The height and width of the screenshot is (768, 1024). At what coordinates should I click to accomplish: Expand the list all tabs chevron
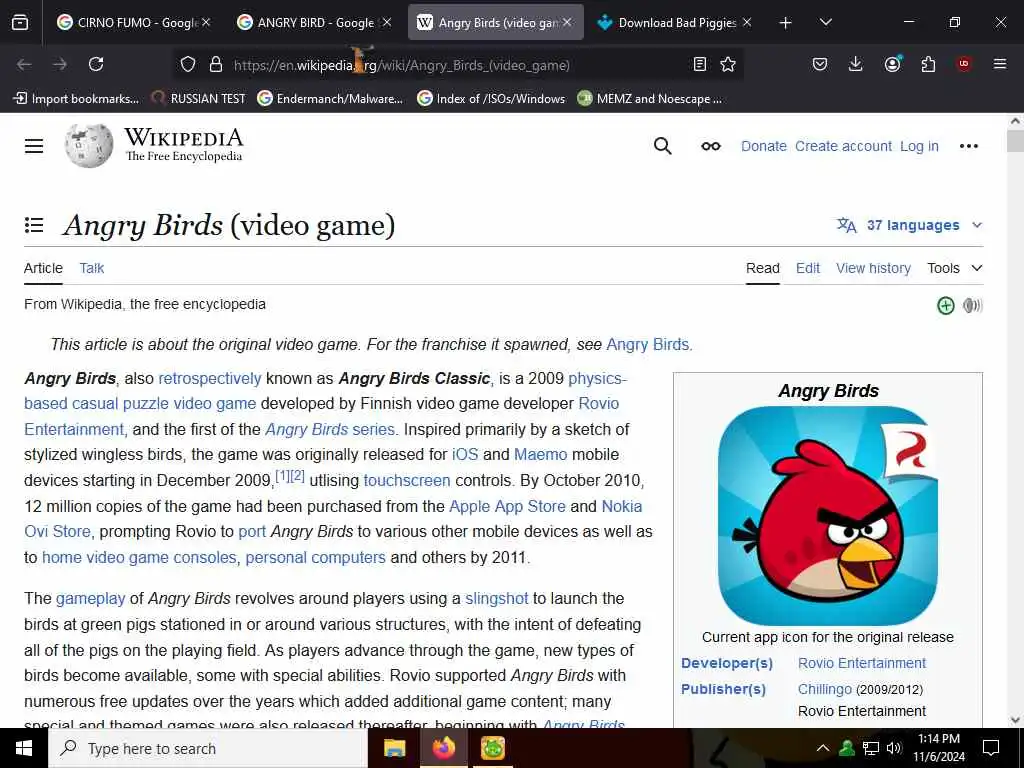point(825,22)
